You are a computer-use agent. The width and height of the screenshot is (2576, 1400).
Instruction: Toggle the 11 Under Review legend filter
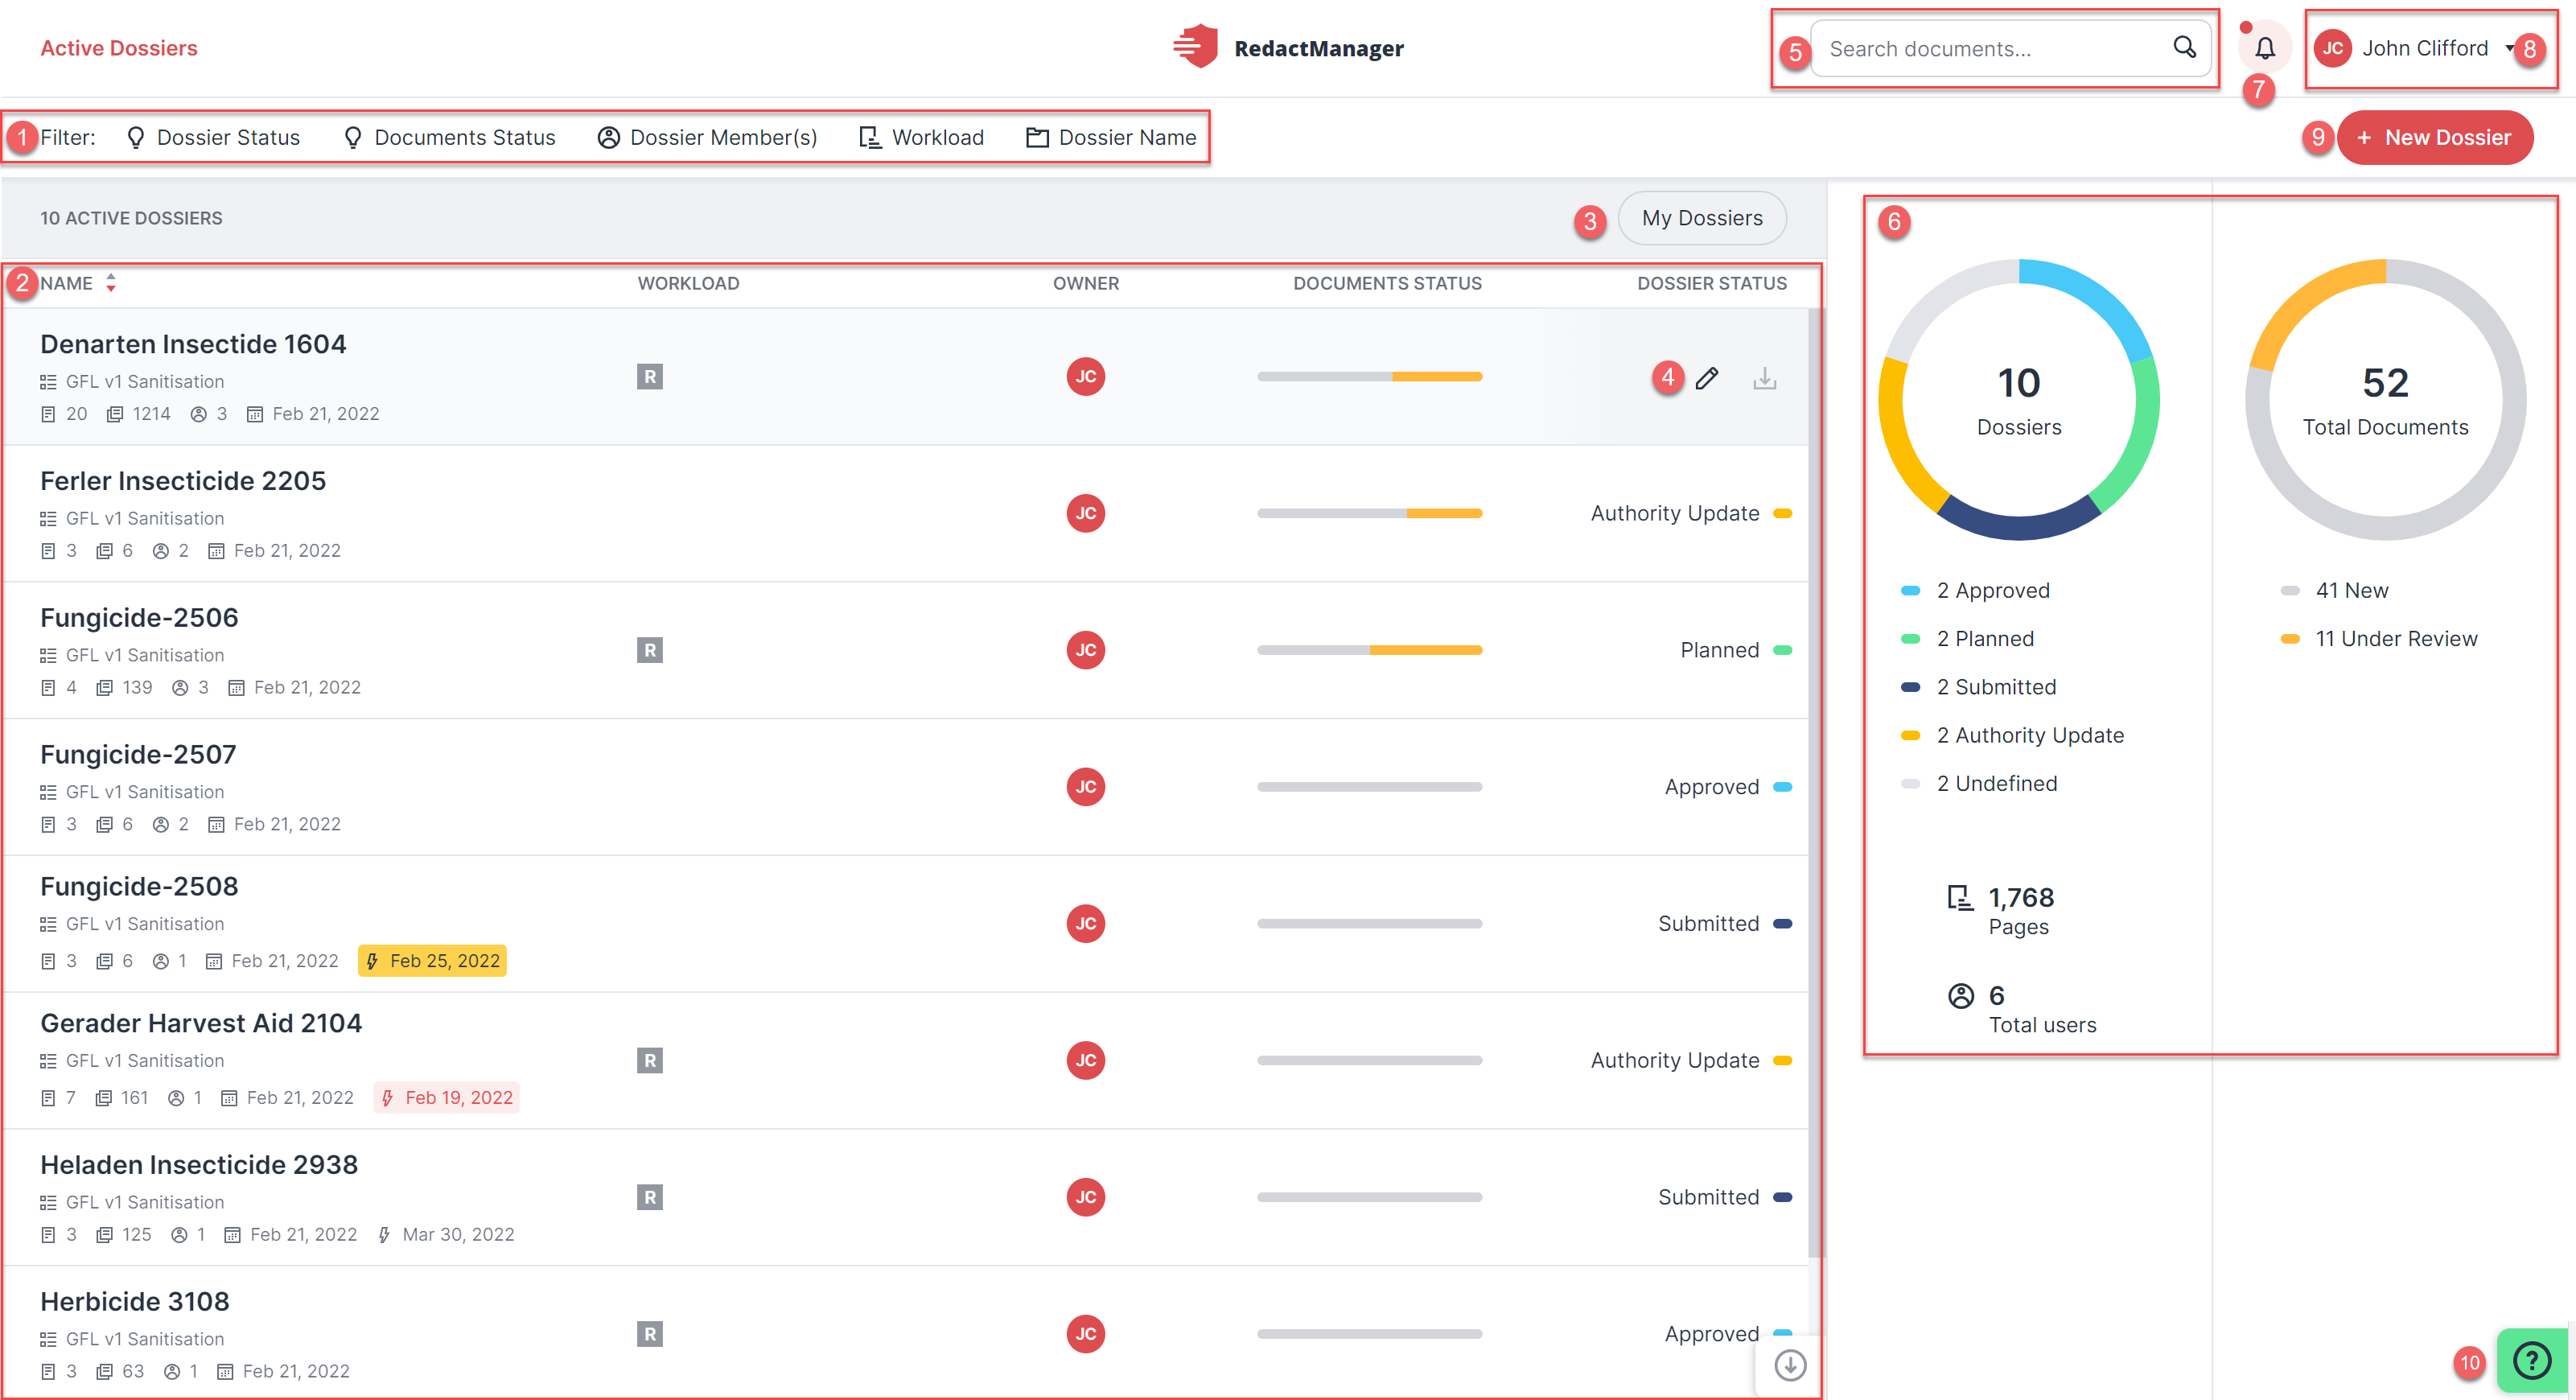coord(2379,638)
